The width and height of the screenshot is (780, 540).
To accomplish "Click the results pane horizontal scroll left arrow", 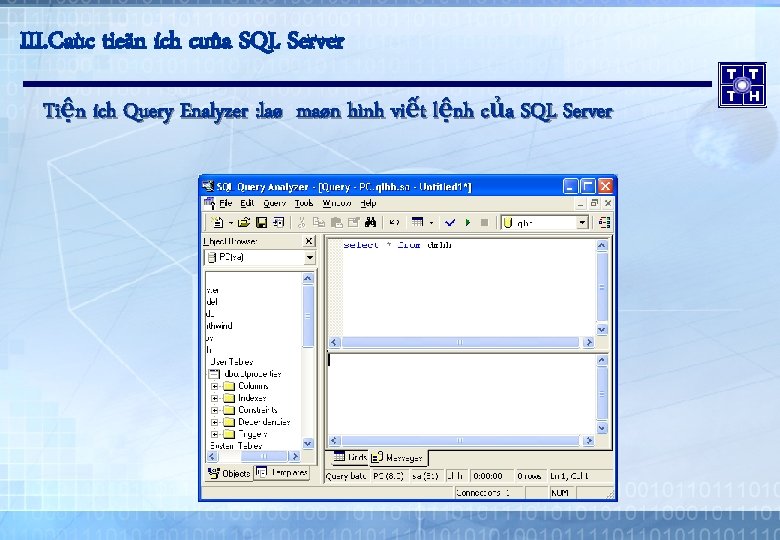I will pos(334,441).
